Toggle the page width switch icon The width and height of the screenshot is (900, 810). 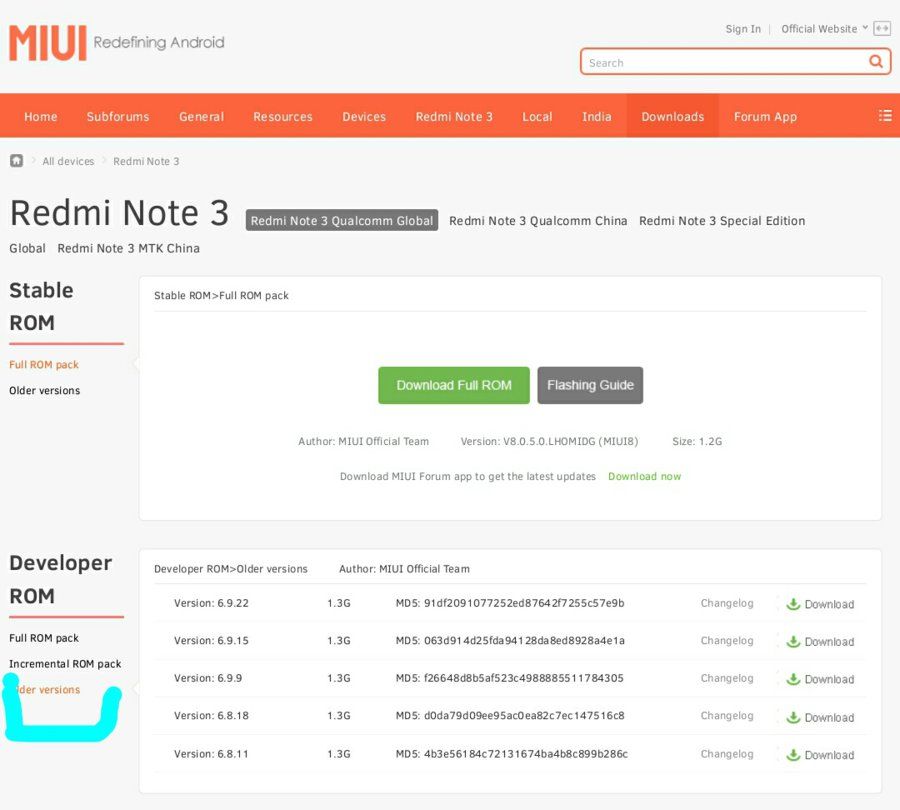point(882,28)
